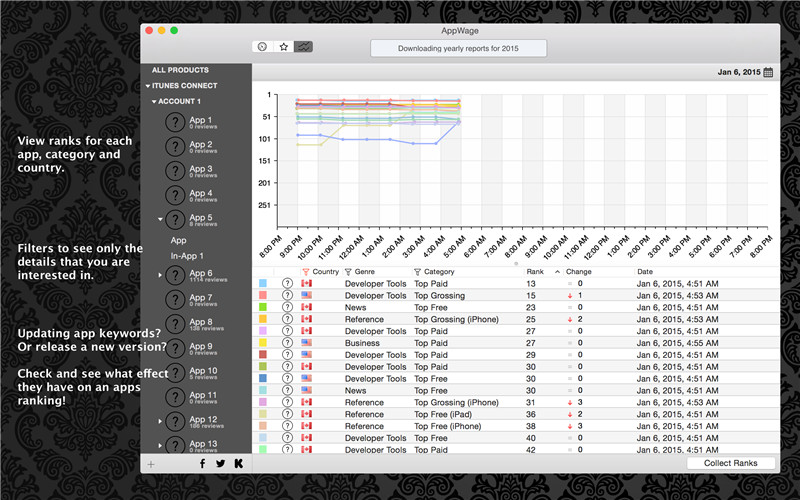The width and height of the screenshot is (800, 500).
Task: Open the Genre filter funnel
Action: (x=348, y=272)
